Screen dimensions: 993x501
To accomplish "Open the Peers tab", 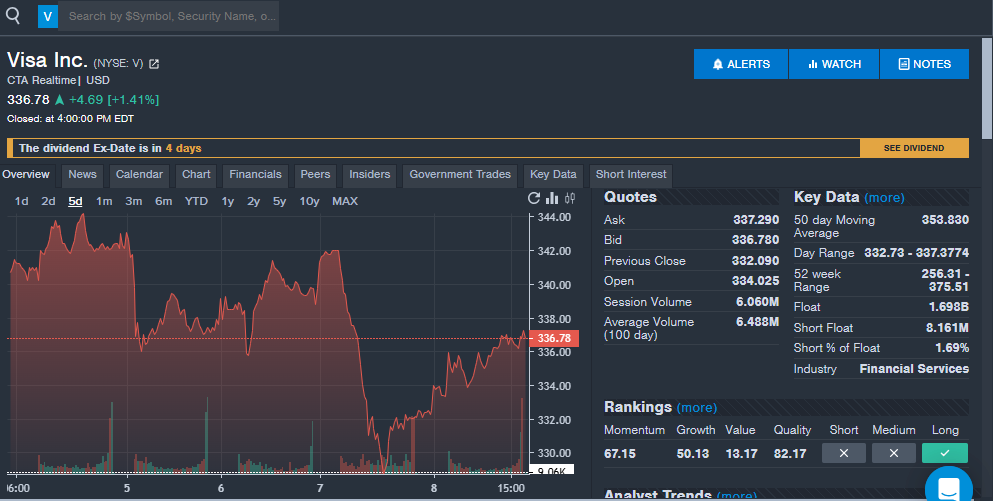I will pos(315,175).
